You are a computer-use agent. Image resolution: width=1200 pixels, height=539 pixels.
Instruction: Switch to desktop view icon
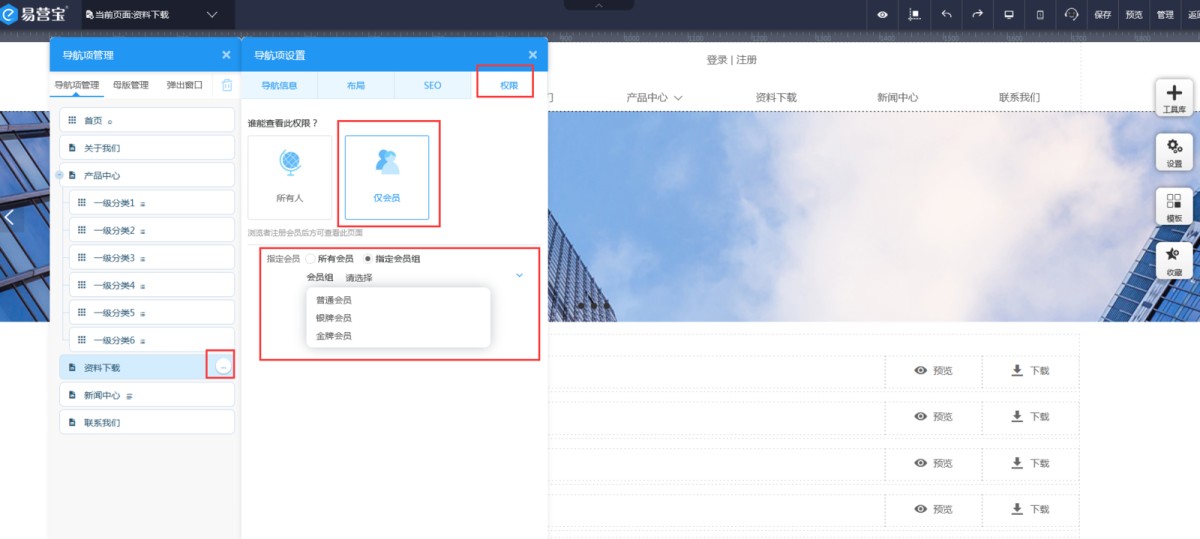click(x=1009, y=15)
